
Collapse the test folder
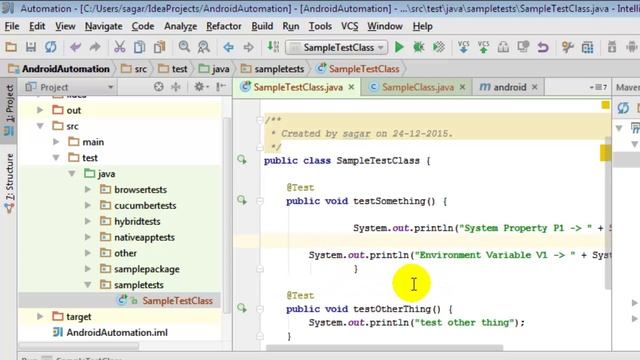click(56, 158)
